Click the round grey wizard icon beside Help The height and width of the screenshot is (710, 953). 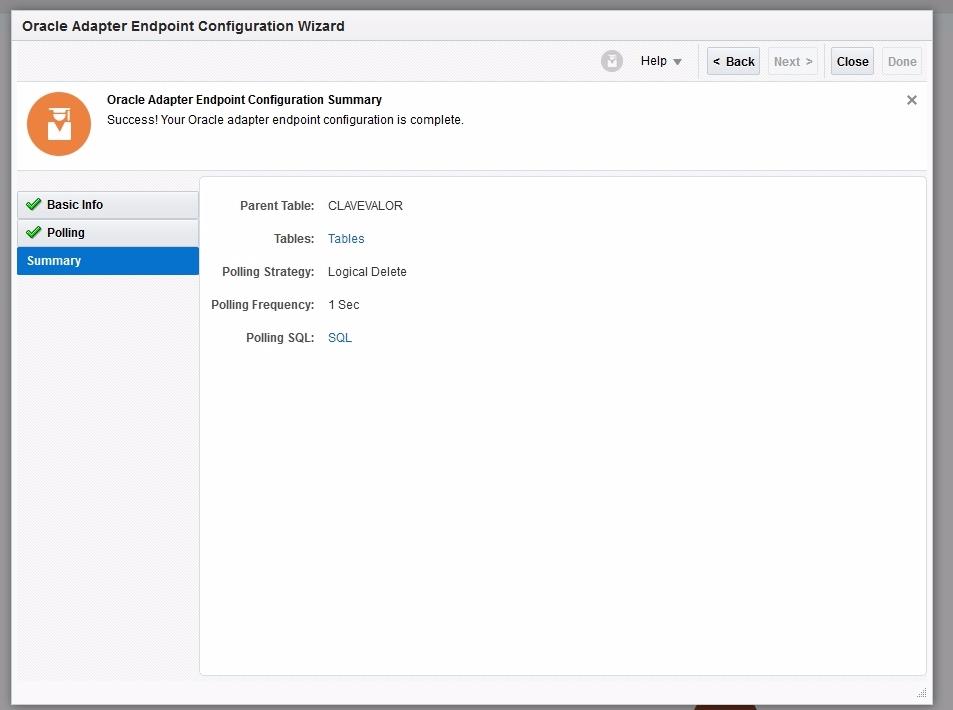[x=611, y=61]
